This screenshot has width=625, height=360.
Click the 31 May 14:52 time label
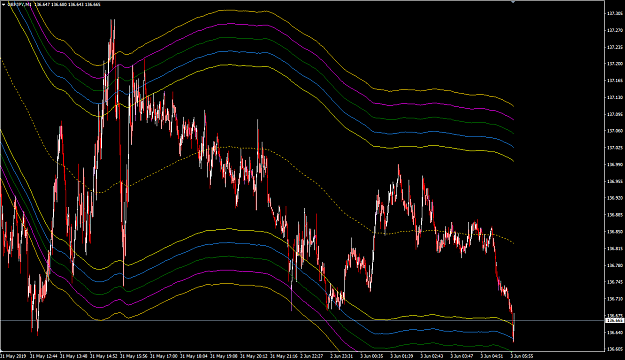[103, 356]
